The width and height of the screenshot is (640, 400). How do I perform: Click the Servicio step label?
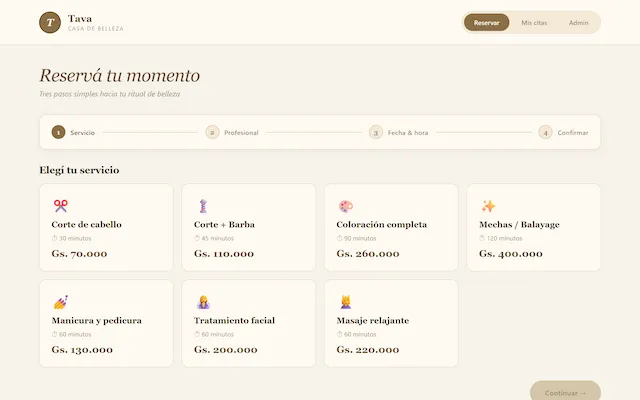tap(82, 133)
